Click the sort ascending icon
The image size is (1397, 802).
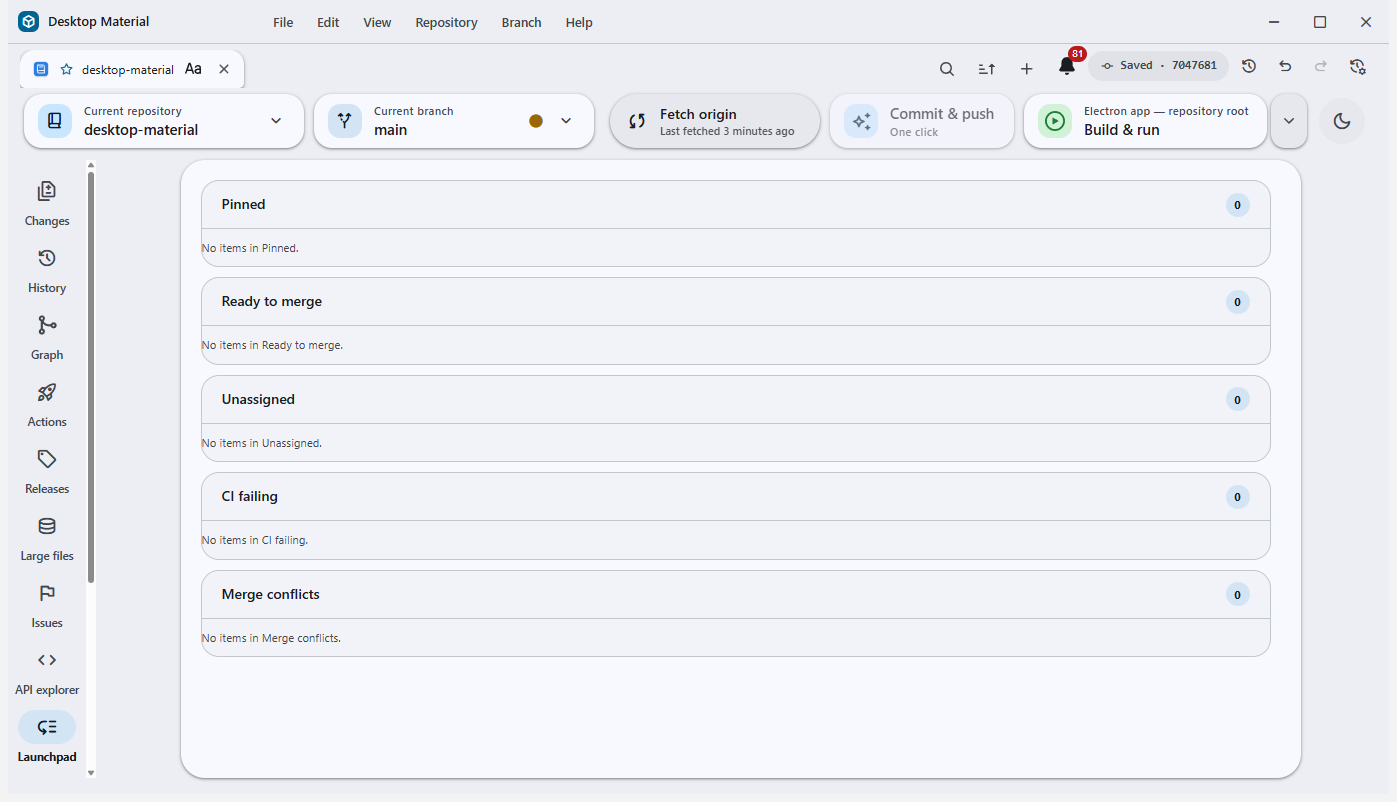pyautogui.click(x=986, y=69)
